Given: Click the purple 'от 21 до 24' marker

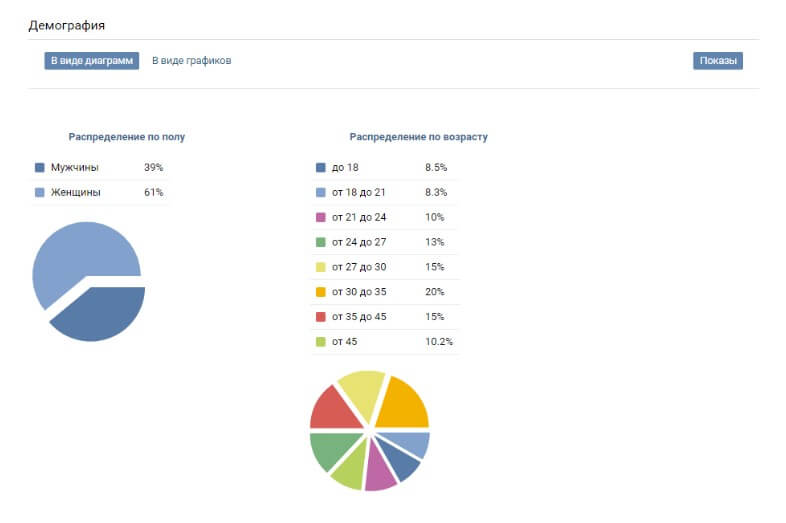Looking at the screenshot, I should pyautogui.click(x=321, y=217).
